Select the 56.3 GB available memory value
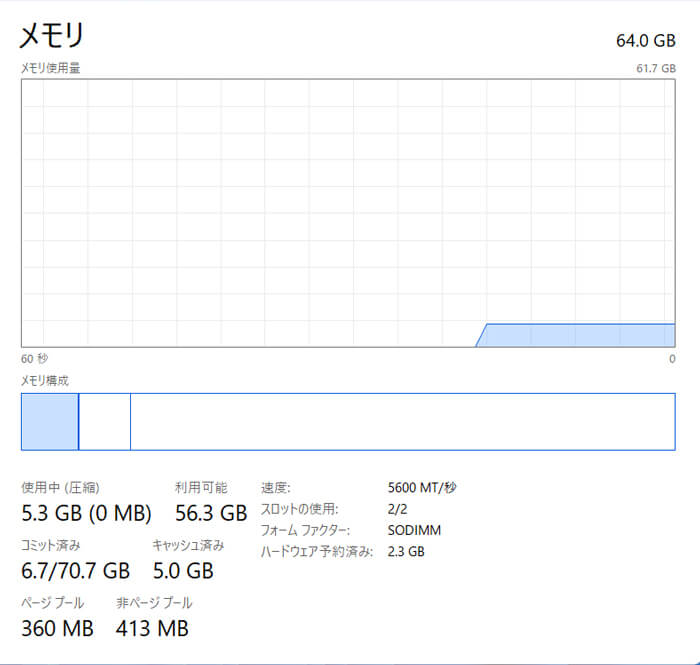The width and height of the screenshot is (700, 665). click(210, 514)
